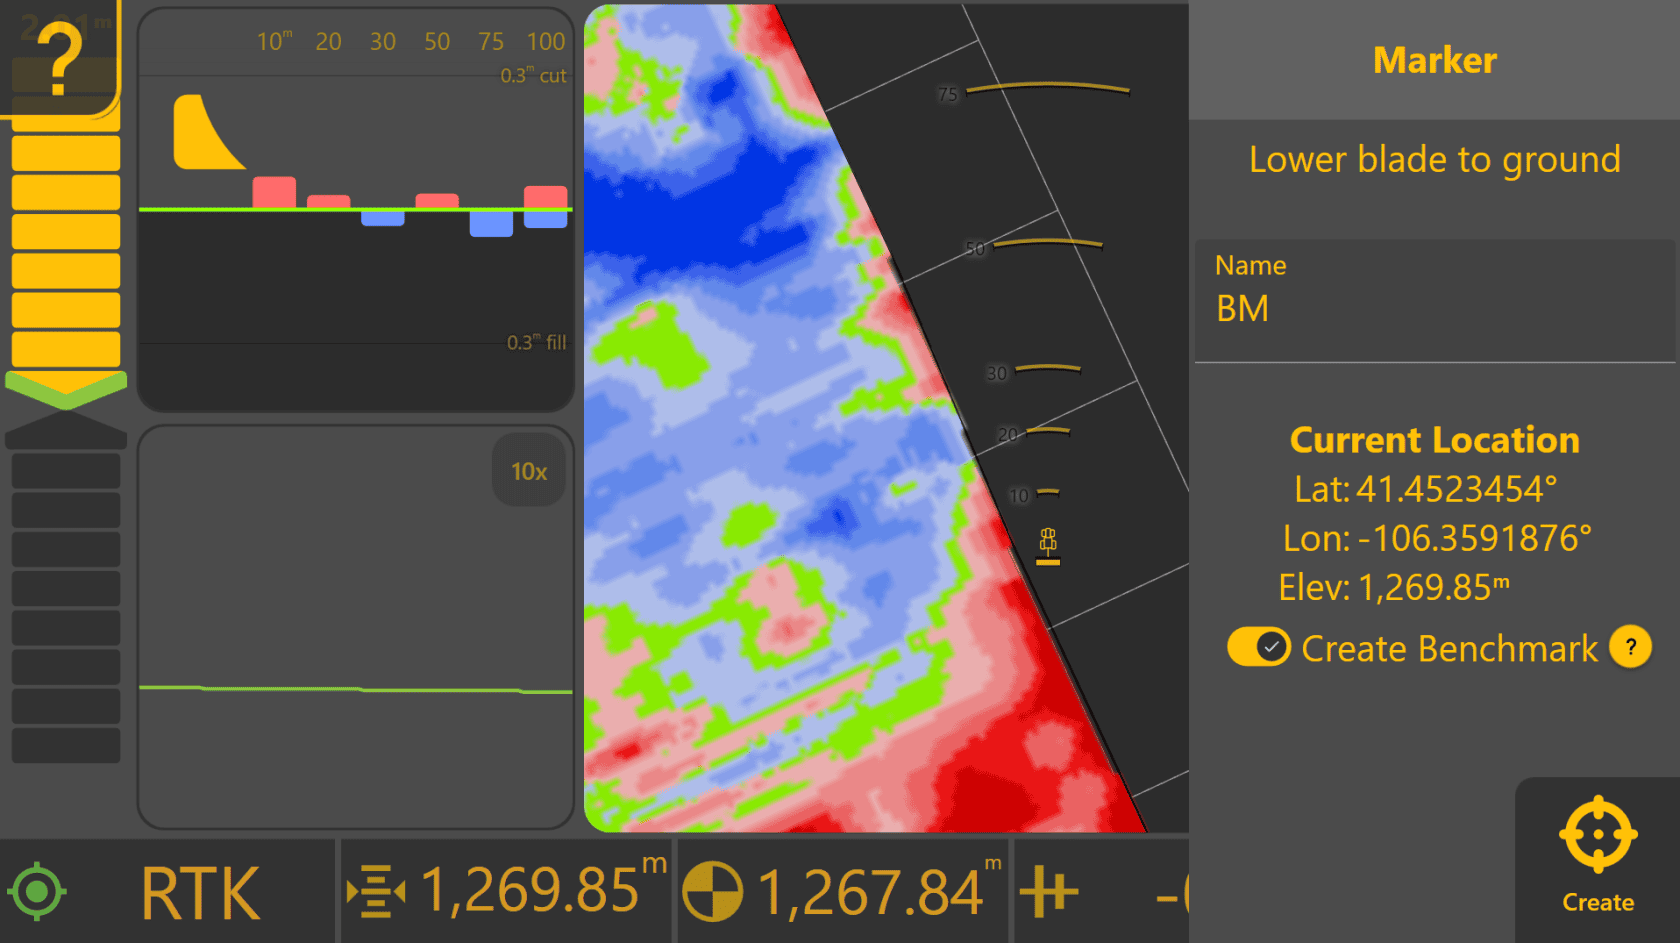Click the 100 distance label in the chart header
This screenshot has width=1680, height=943.
546,41
